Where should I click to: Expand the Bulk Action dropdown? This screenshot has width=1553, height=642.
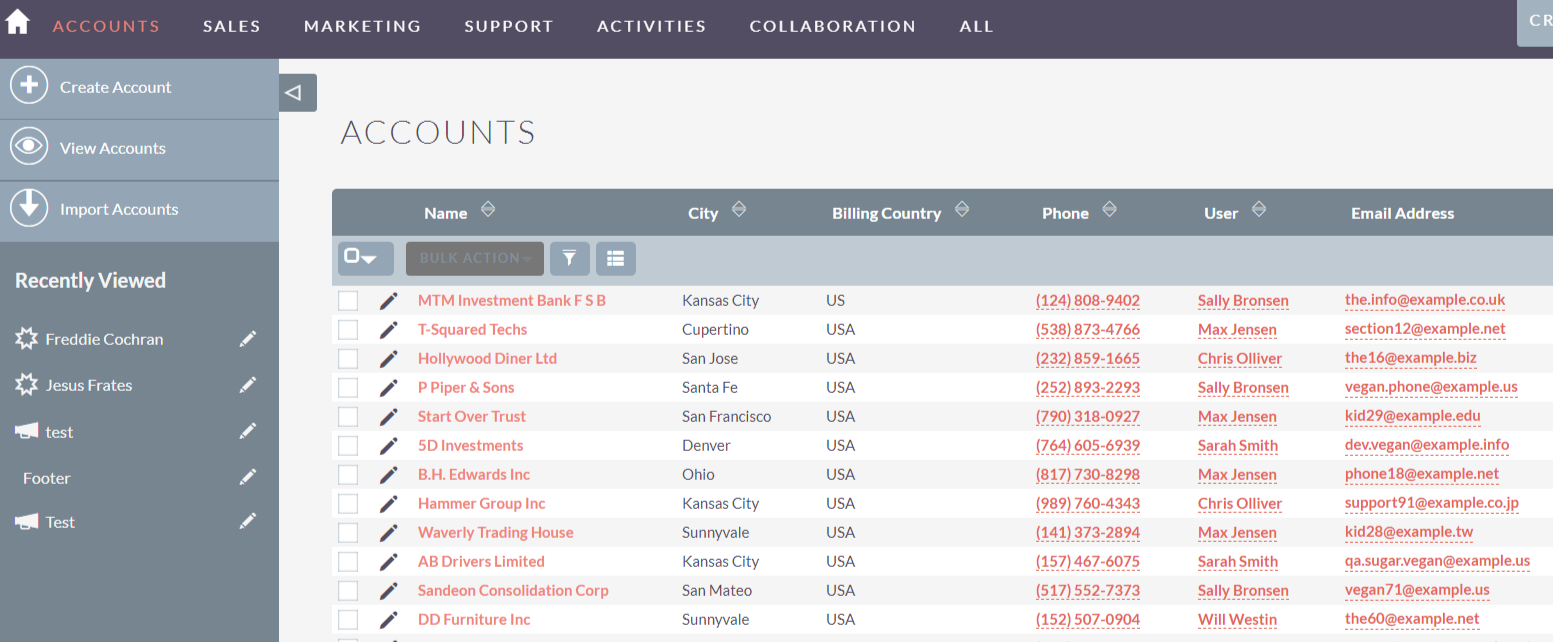(475, 258)
